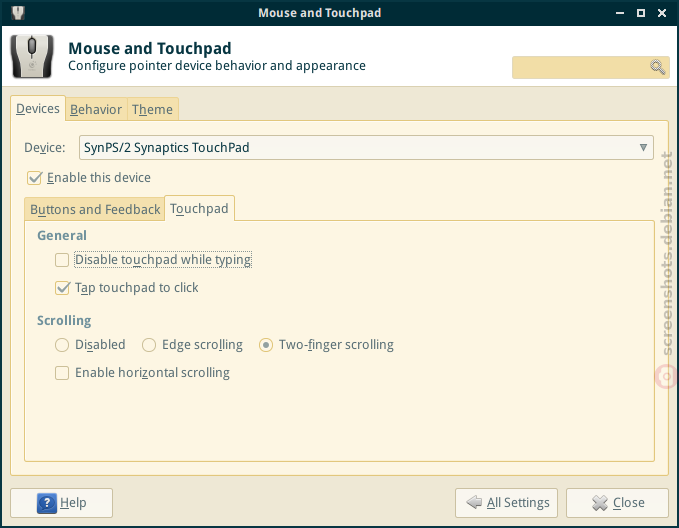Switch to the Behavior tab

96,110
